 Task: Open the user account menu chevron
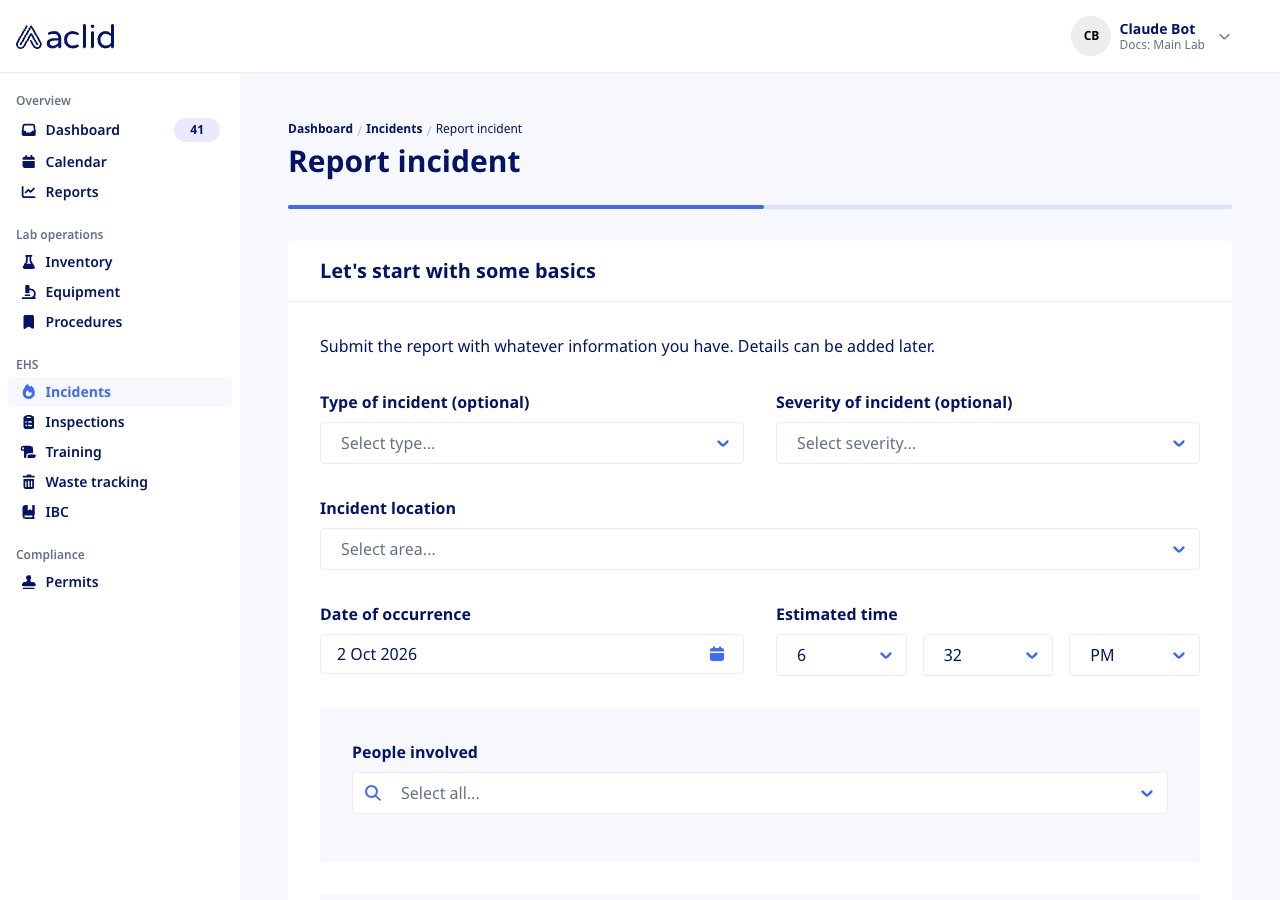[1224, 37]
